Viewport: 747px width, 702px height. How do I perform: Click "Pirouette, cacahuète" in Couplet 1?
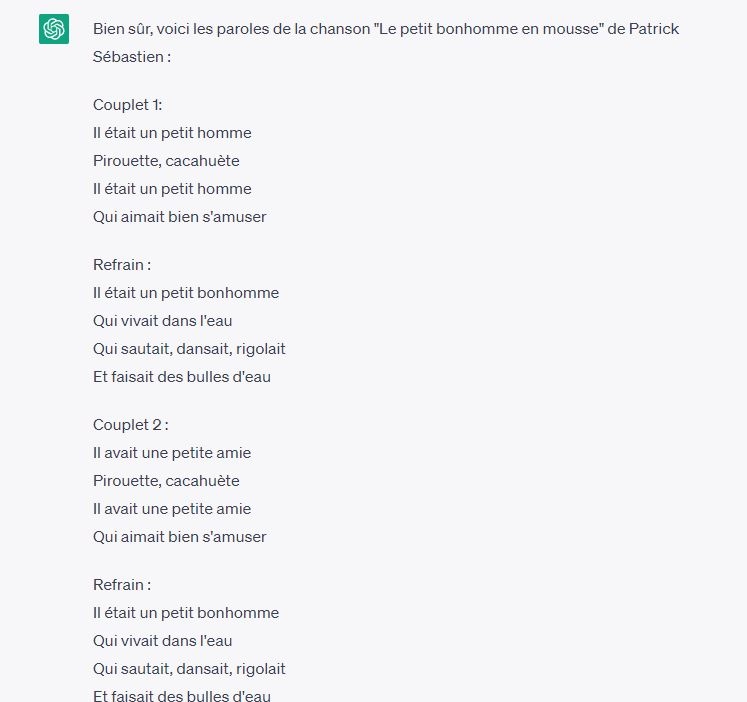166,161
